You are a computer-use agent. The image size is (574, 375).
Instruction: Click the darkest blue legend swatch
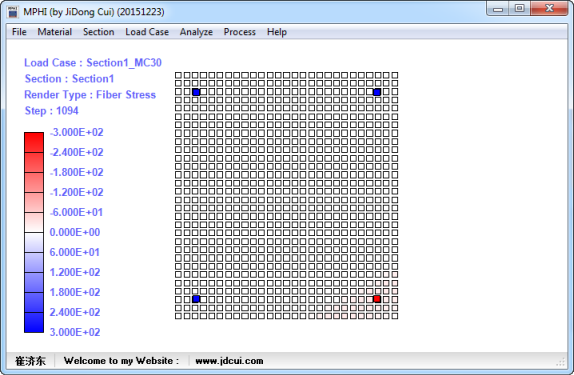(x=34, y=322)
